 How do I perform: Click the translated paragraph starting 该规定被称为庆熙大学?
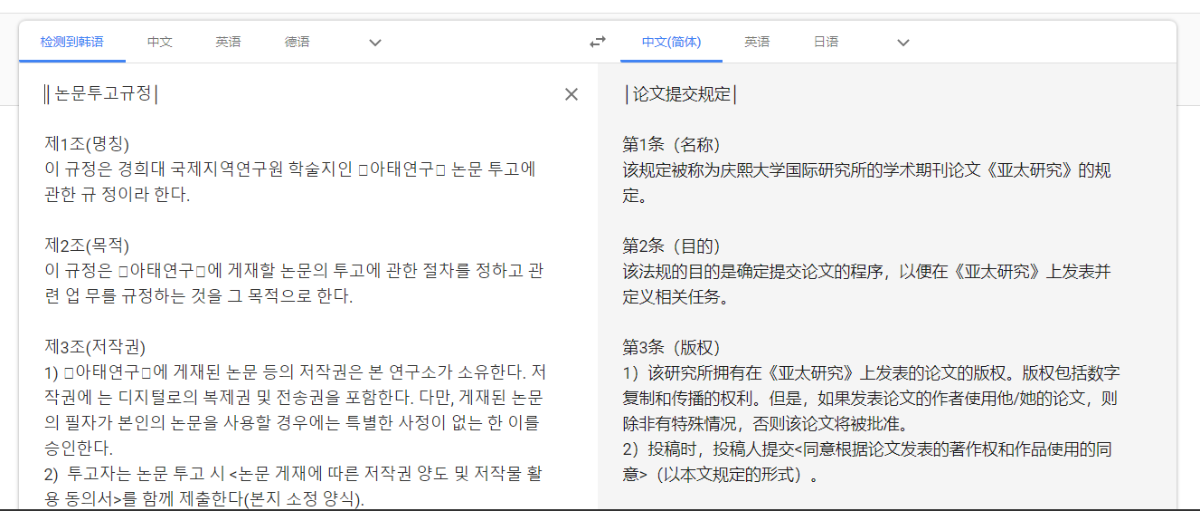[x=866, y=182]
